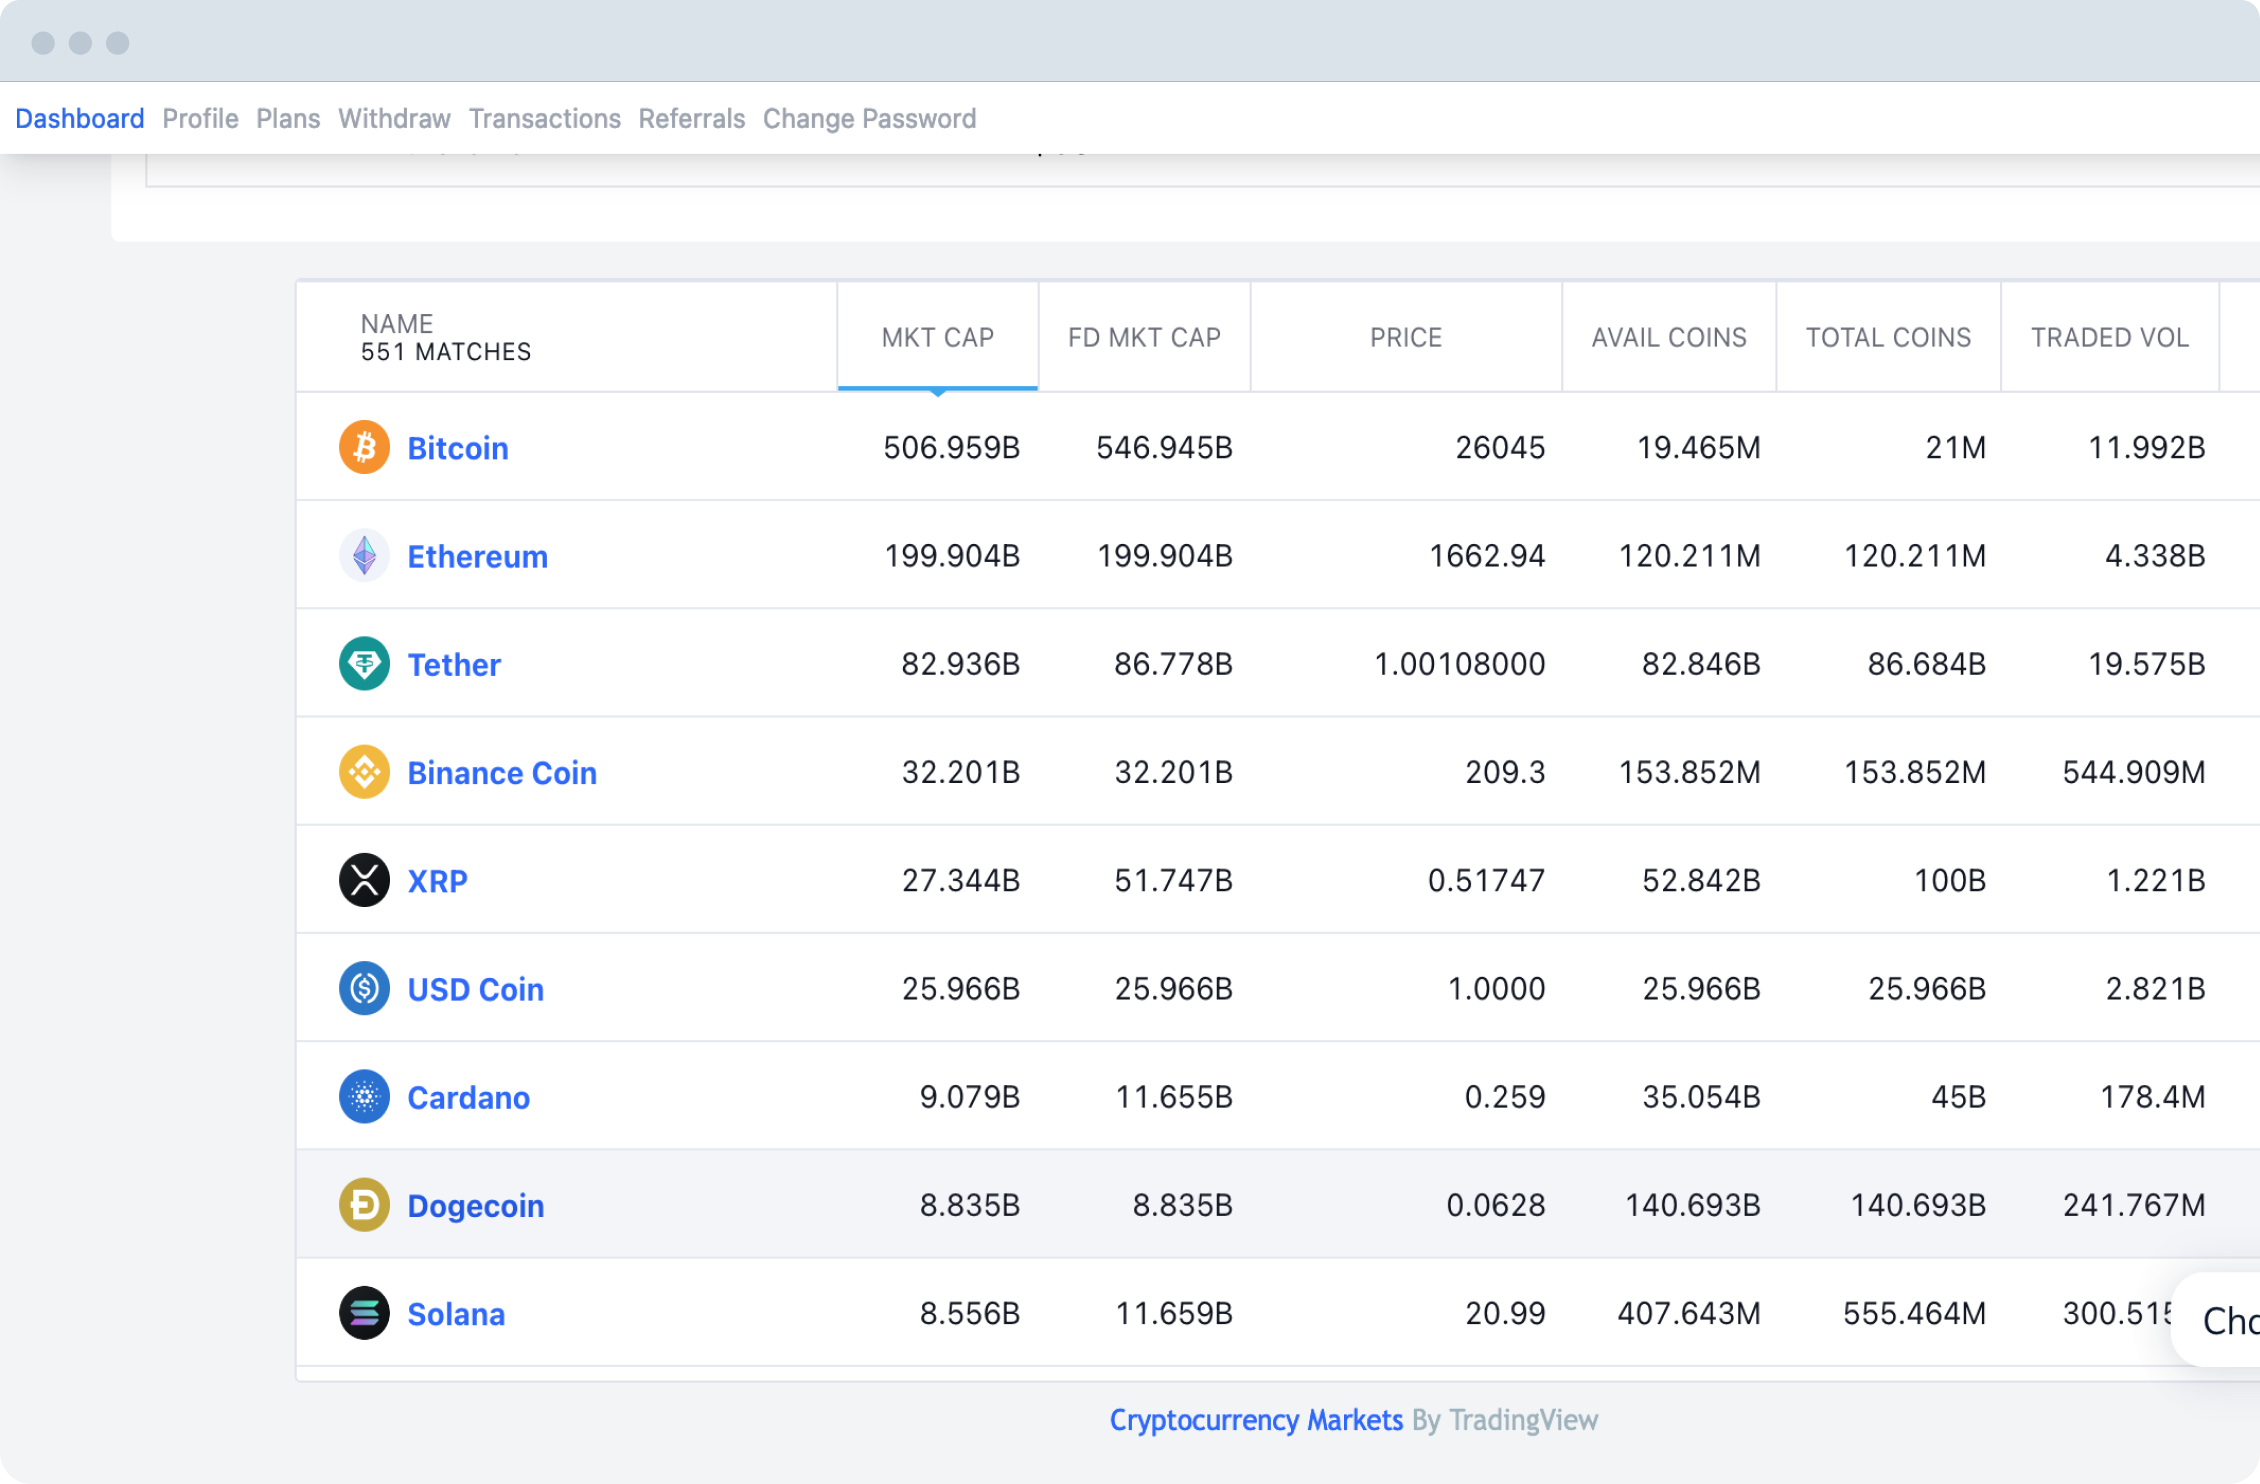Click XRP total coins 100B

pos(1950,880)
